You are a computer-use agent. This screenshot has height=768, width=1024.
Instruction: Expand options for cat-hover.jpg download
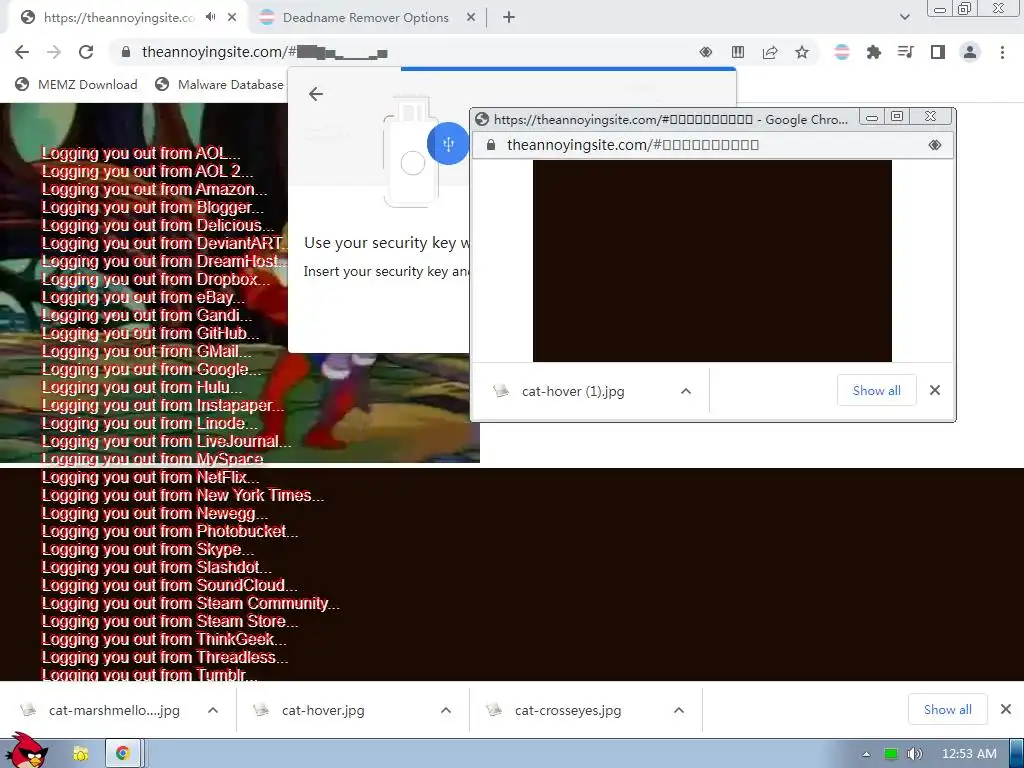click(446, 710)
